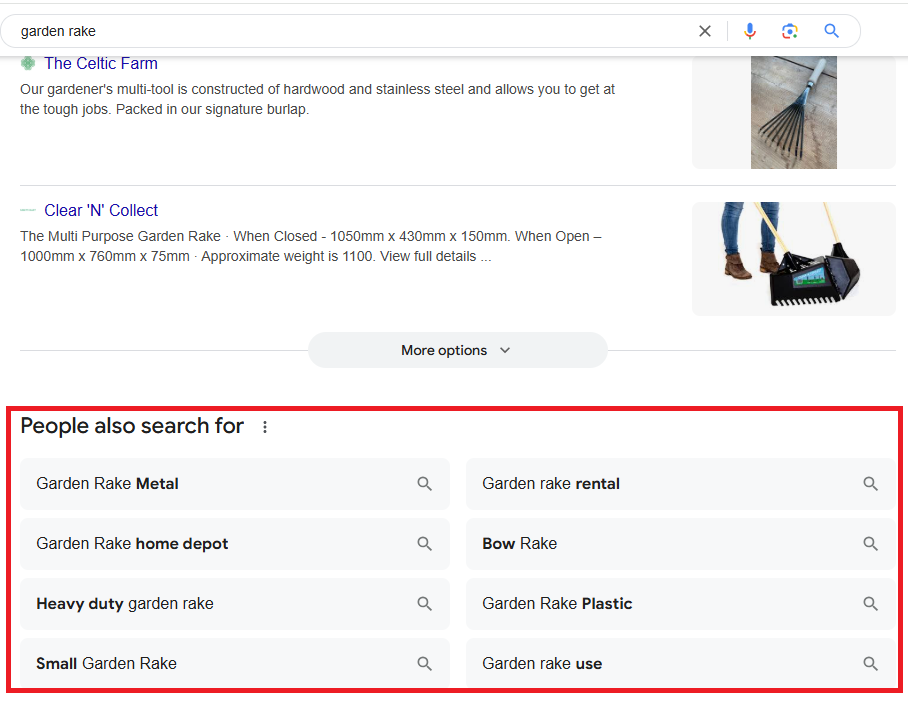The height and width of the screenshot is (705, 908).
Task: Click the X to clear the search query
Action: [705, 31]
